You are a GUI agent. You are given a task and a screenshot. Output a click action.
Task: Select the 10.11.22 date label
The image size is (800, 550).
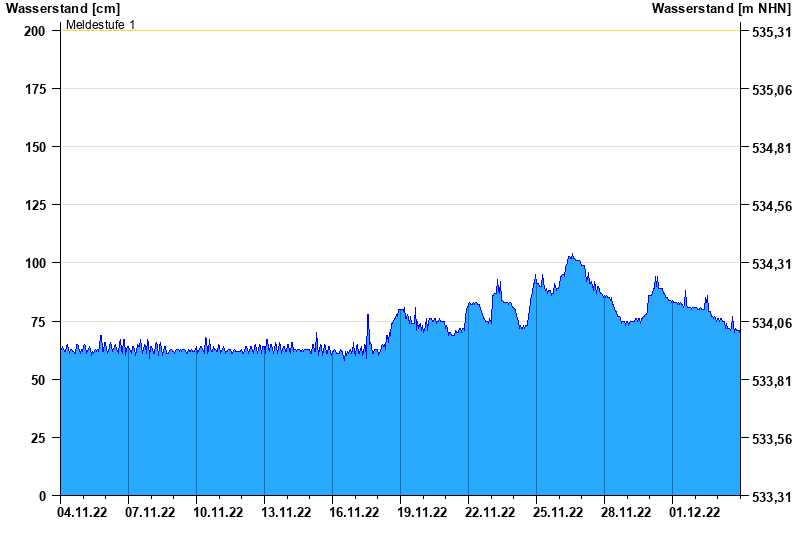click(x=218, y=513)
